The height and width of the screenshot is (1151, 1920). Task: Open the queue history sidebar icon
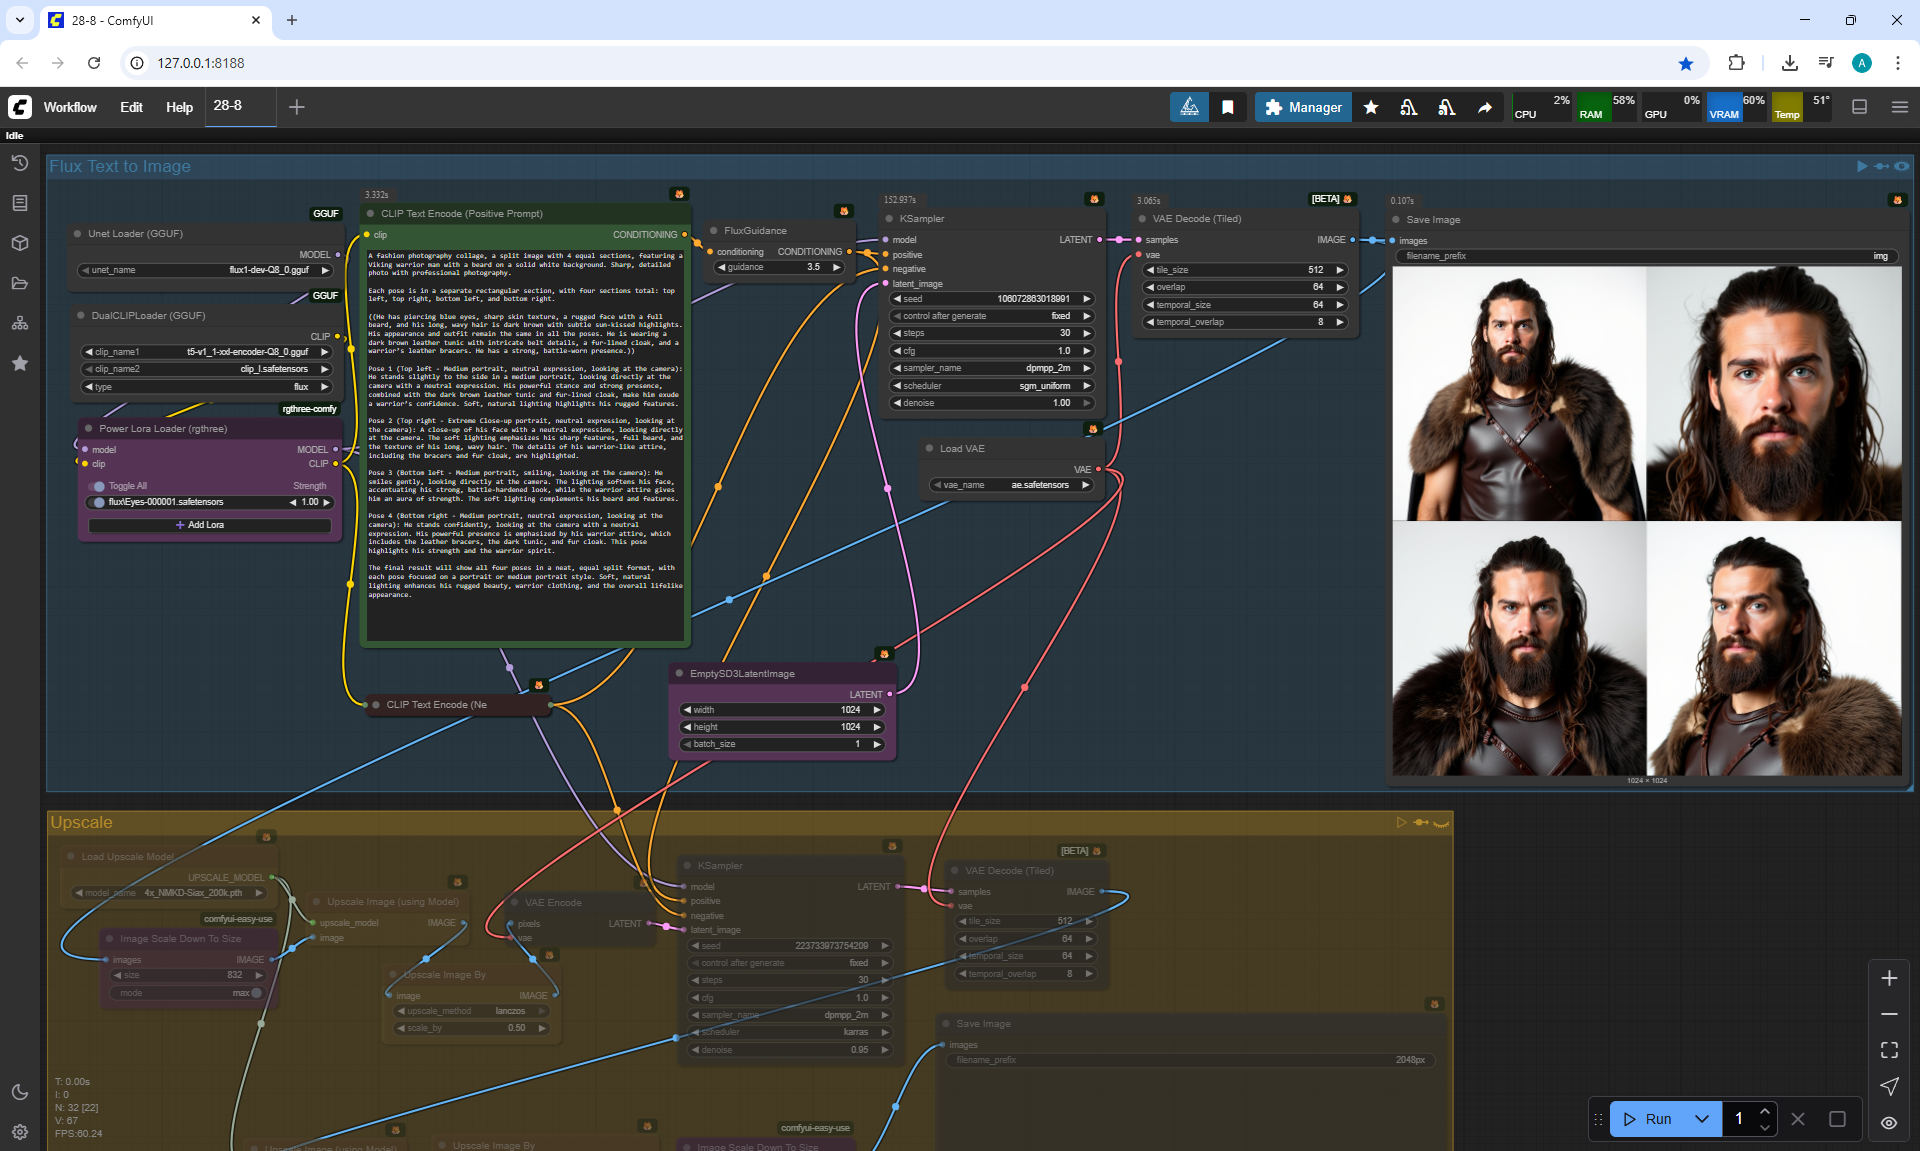click(x=19, y=163)
